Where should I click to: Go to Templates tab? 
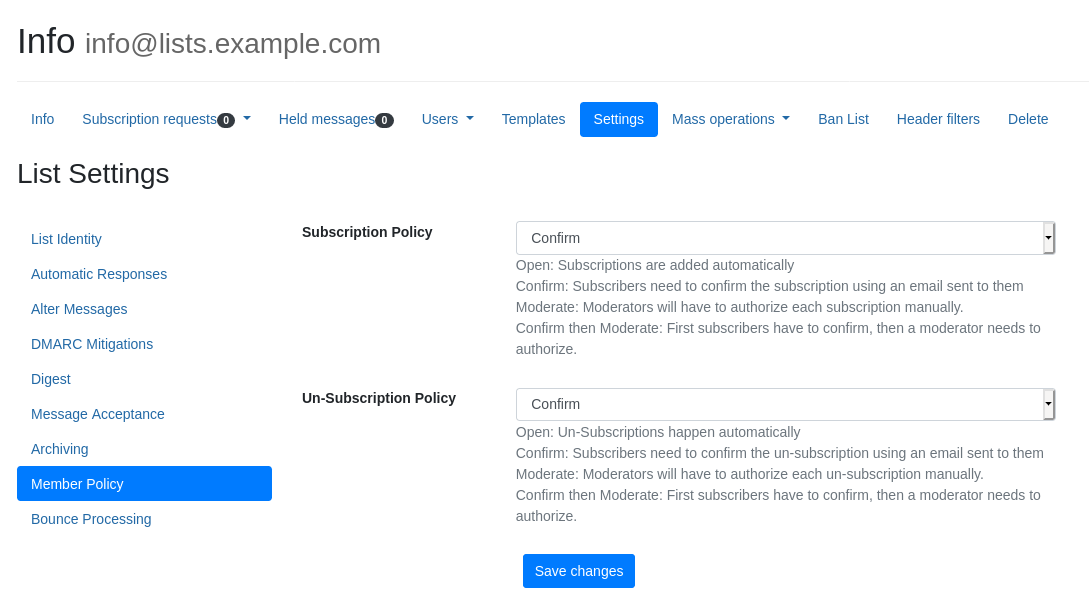(533, 119)
